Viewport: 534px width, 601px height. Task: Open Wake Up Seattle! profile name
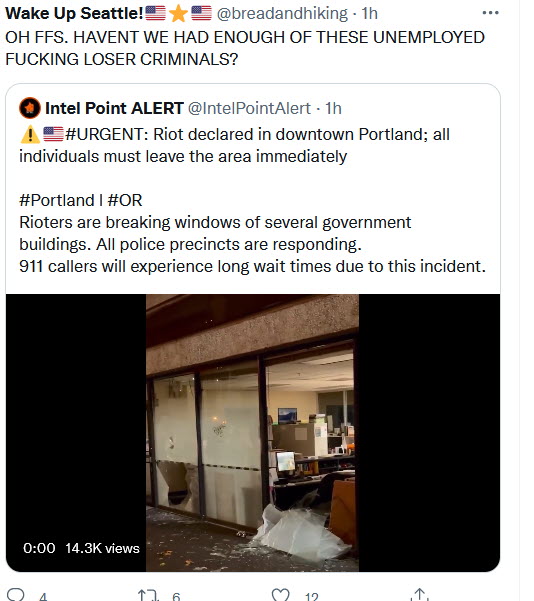pyautogui.click(x=74, y=13)
